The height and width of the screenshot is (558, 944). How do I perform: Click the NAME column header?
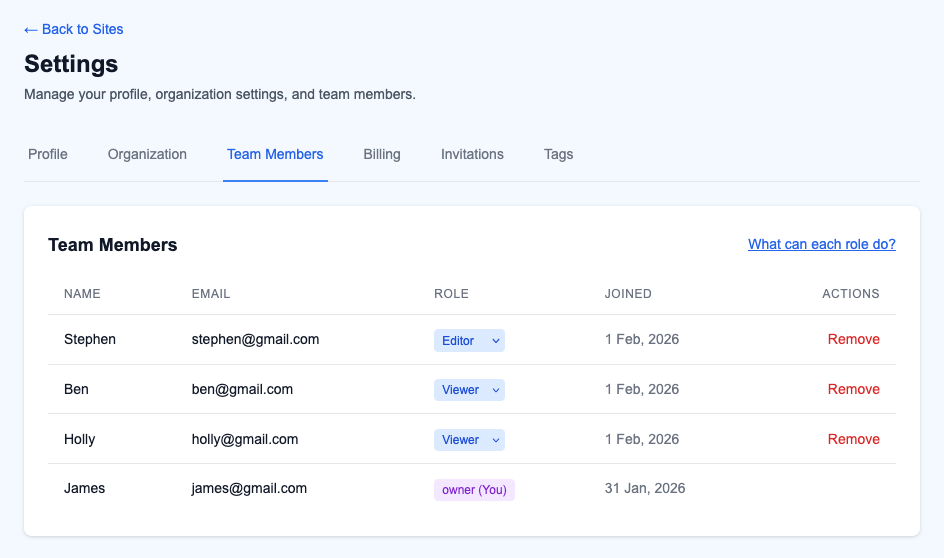82,294
